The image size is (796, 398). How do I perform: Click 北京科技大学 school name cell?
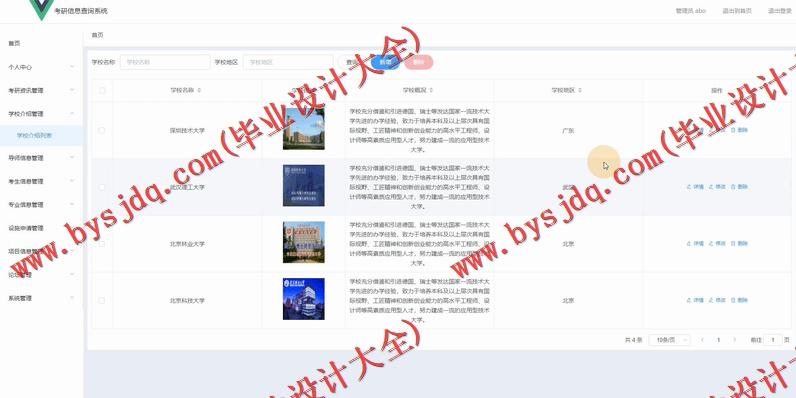[x=187, y=301]
